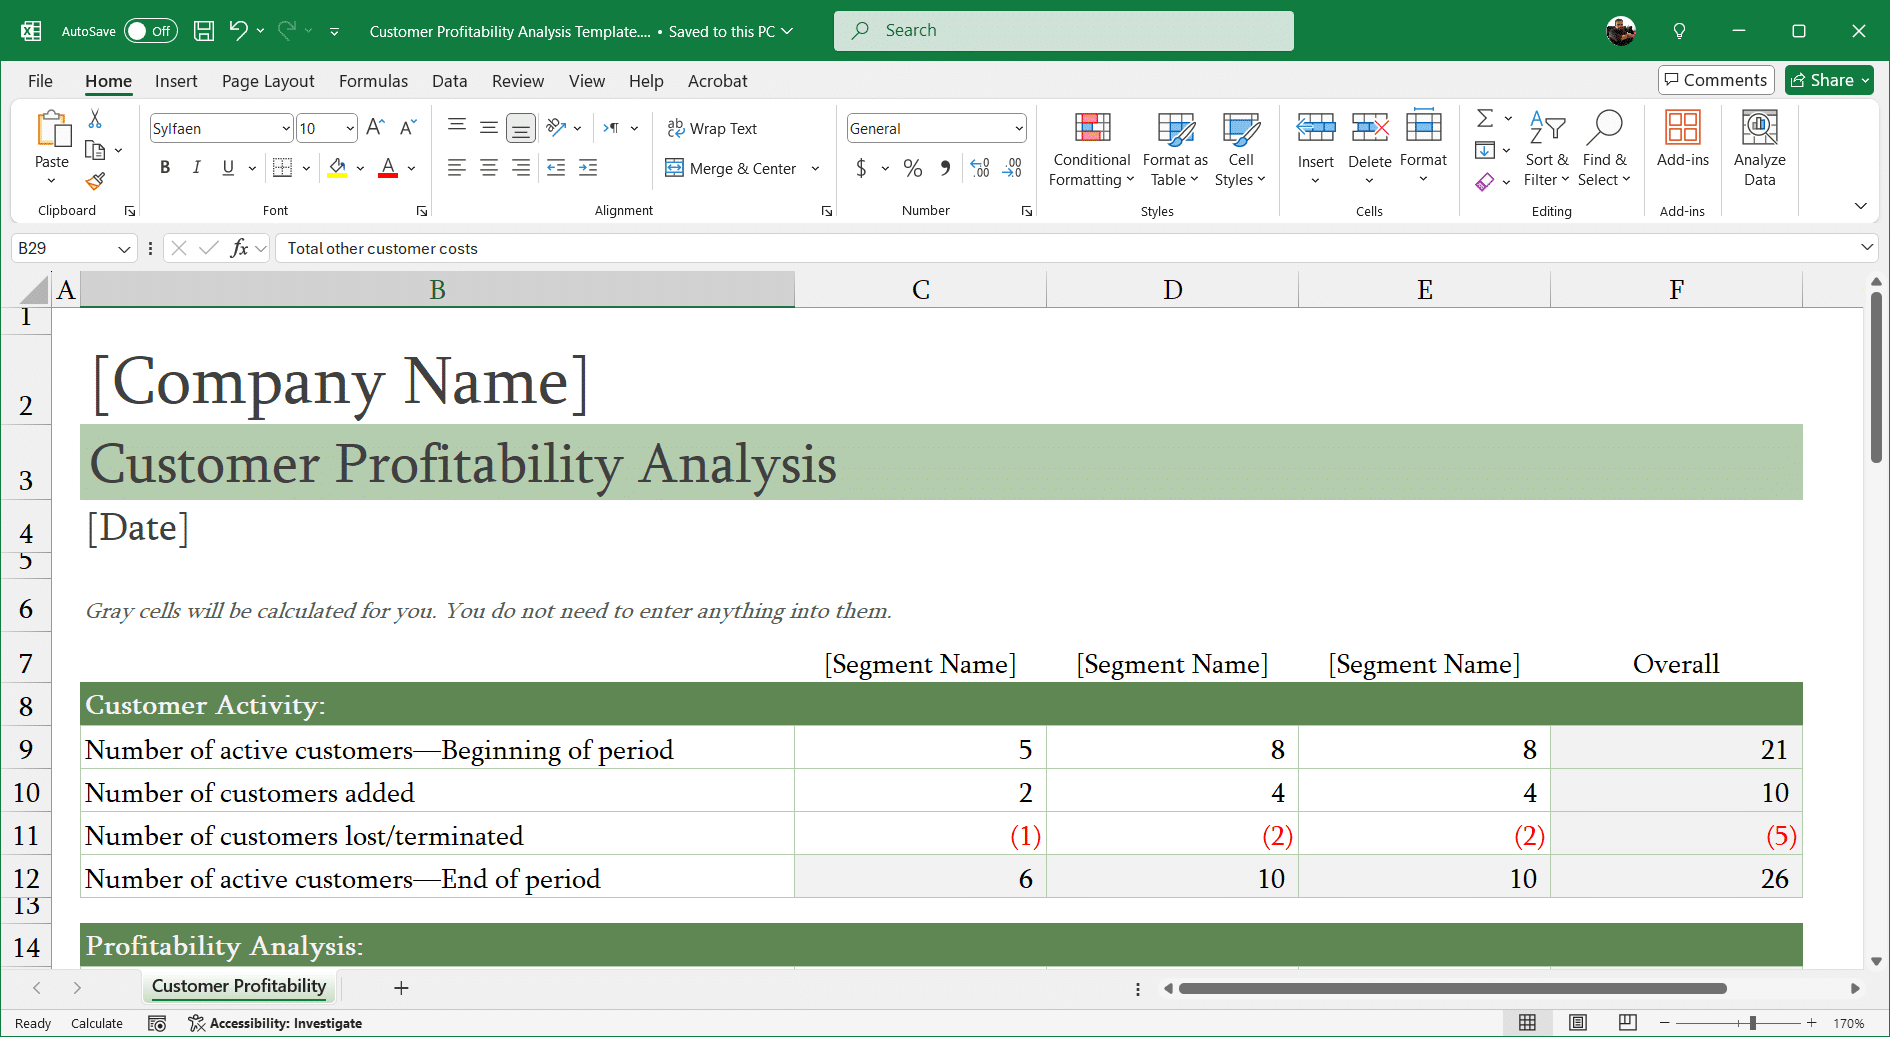Click the Increase Decimal icon

(979, 168)
